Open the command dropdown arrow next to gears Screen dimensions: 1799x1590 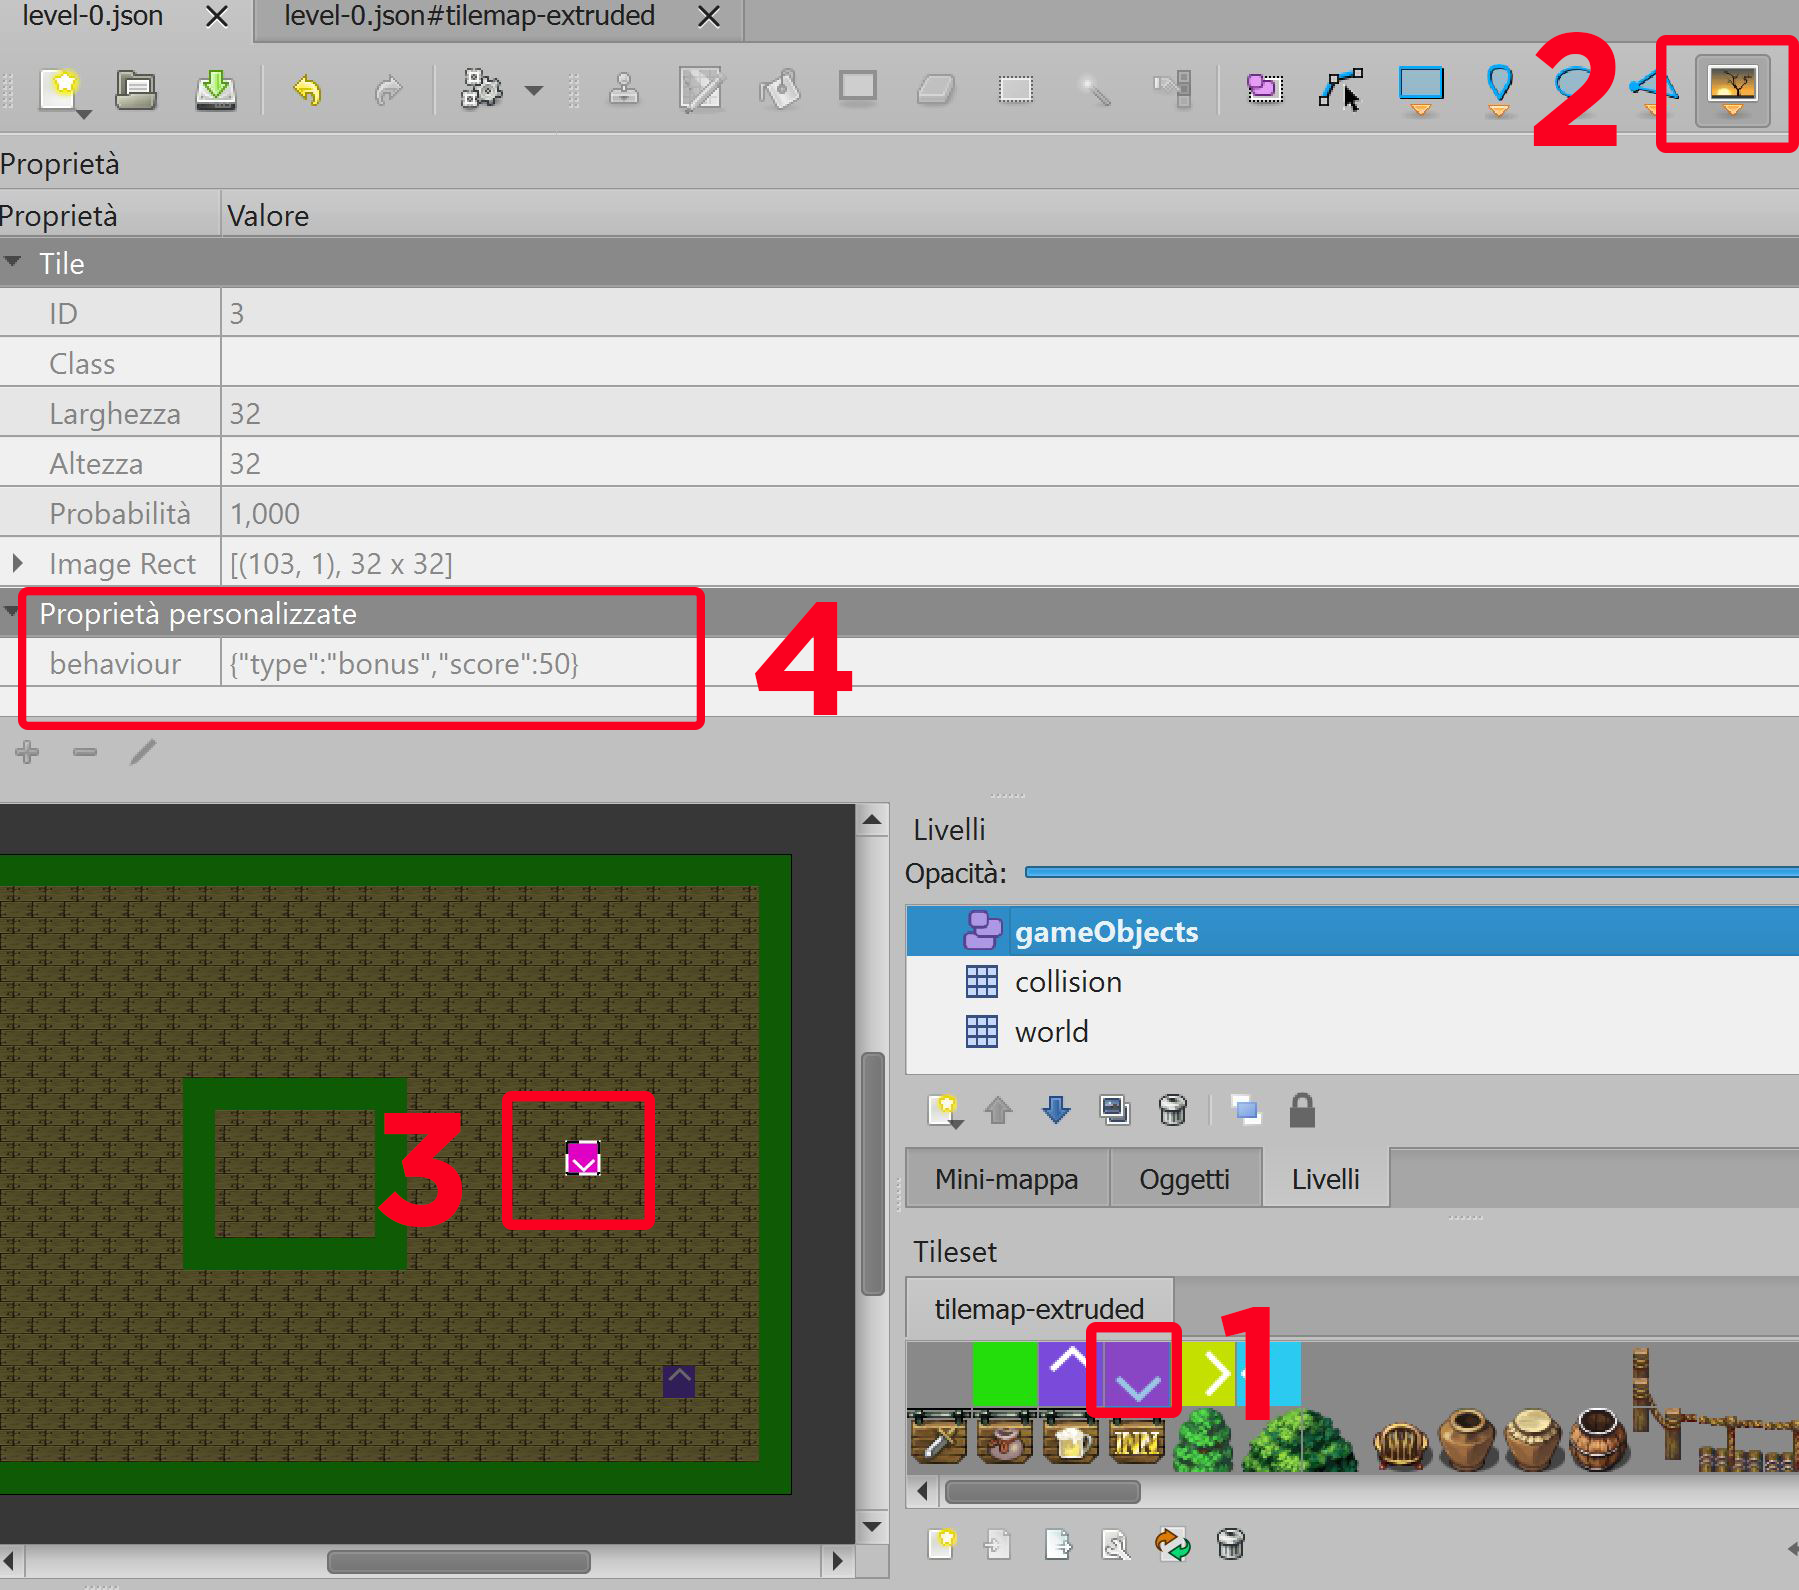click(x=535, y=91)
